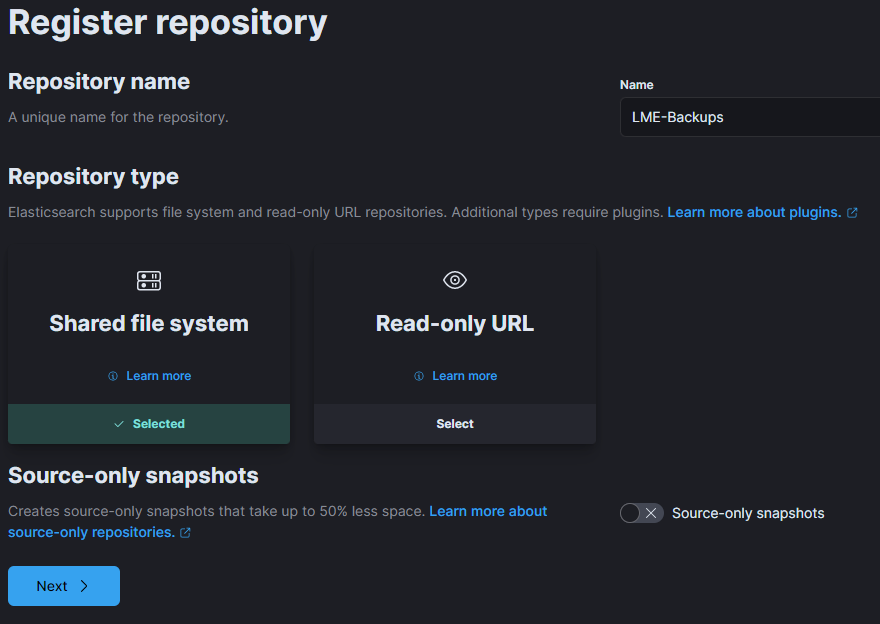Click the Read-only URL eye icon
The image size is (880, 624).
(x=455, y=280)
